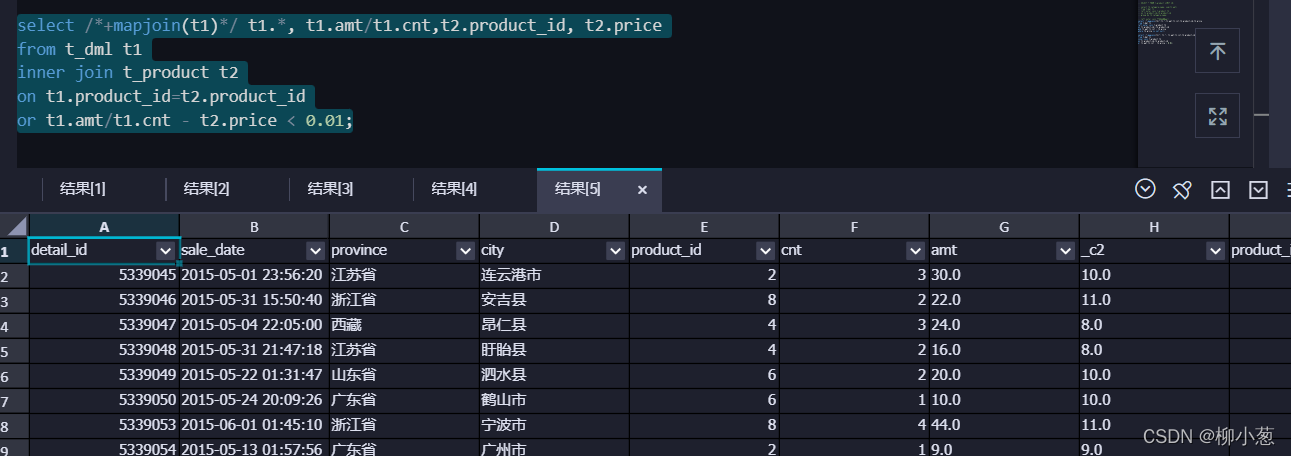Click the boxed up-arrow panel icon
1291x456 pixels.
[1220, 189]
